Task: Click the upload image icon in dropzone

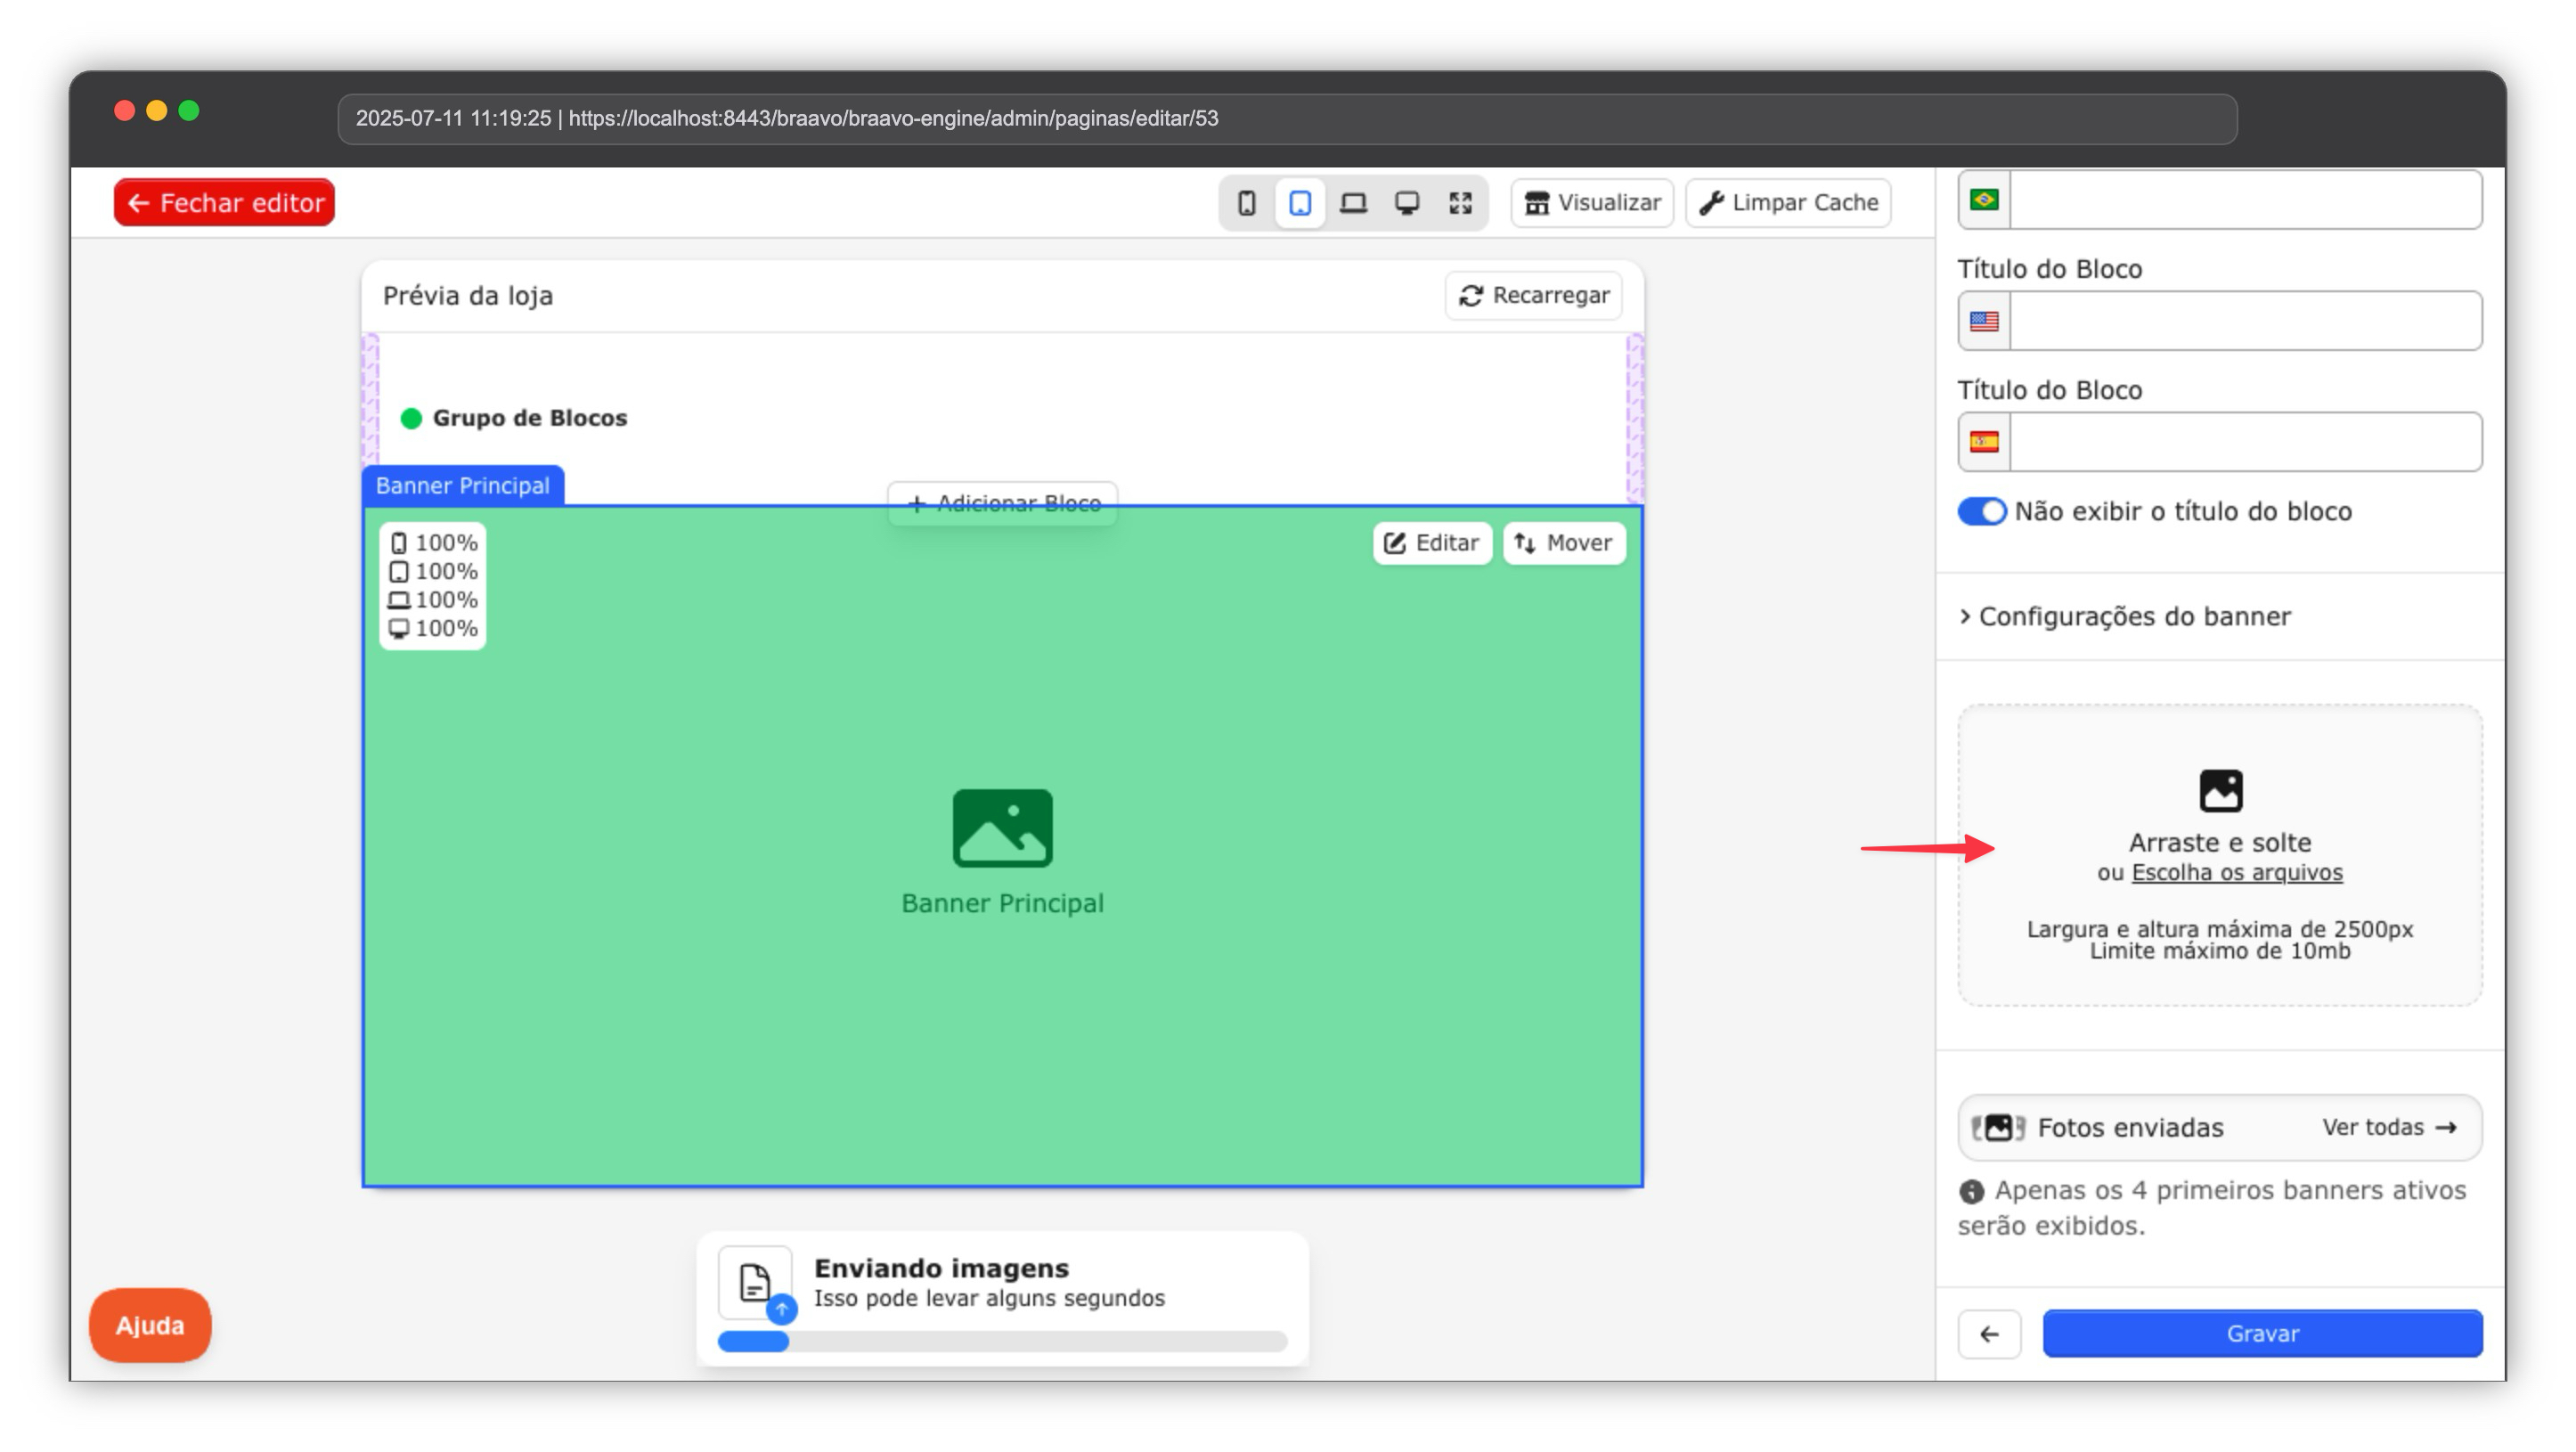Action: pyautogui.click(x=2220, y=790)
